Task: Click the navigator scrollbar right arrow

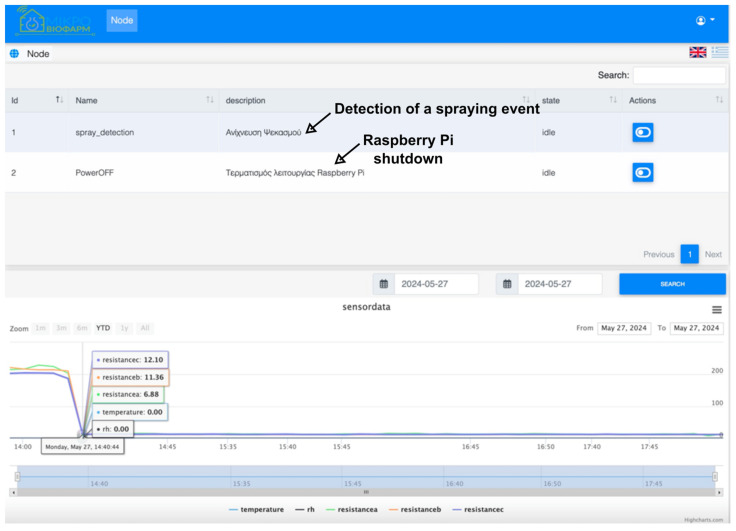Action: point(719,493)
